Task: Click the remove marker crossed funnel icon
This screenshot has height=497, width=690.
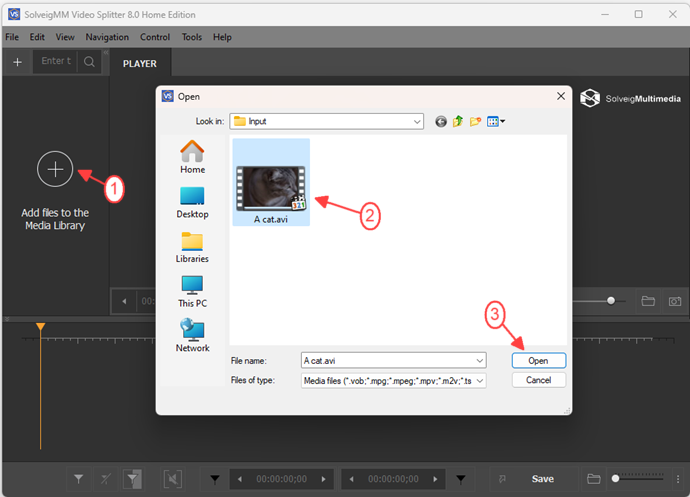Action: (x=106, y=479)
